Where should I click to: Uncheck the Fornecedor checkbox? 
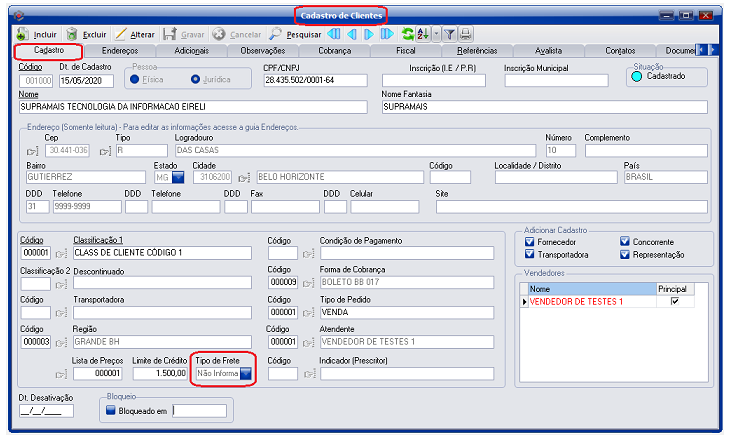point(530,242)
